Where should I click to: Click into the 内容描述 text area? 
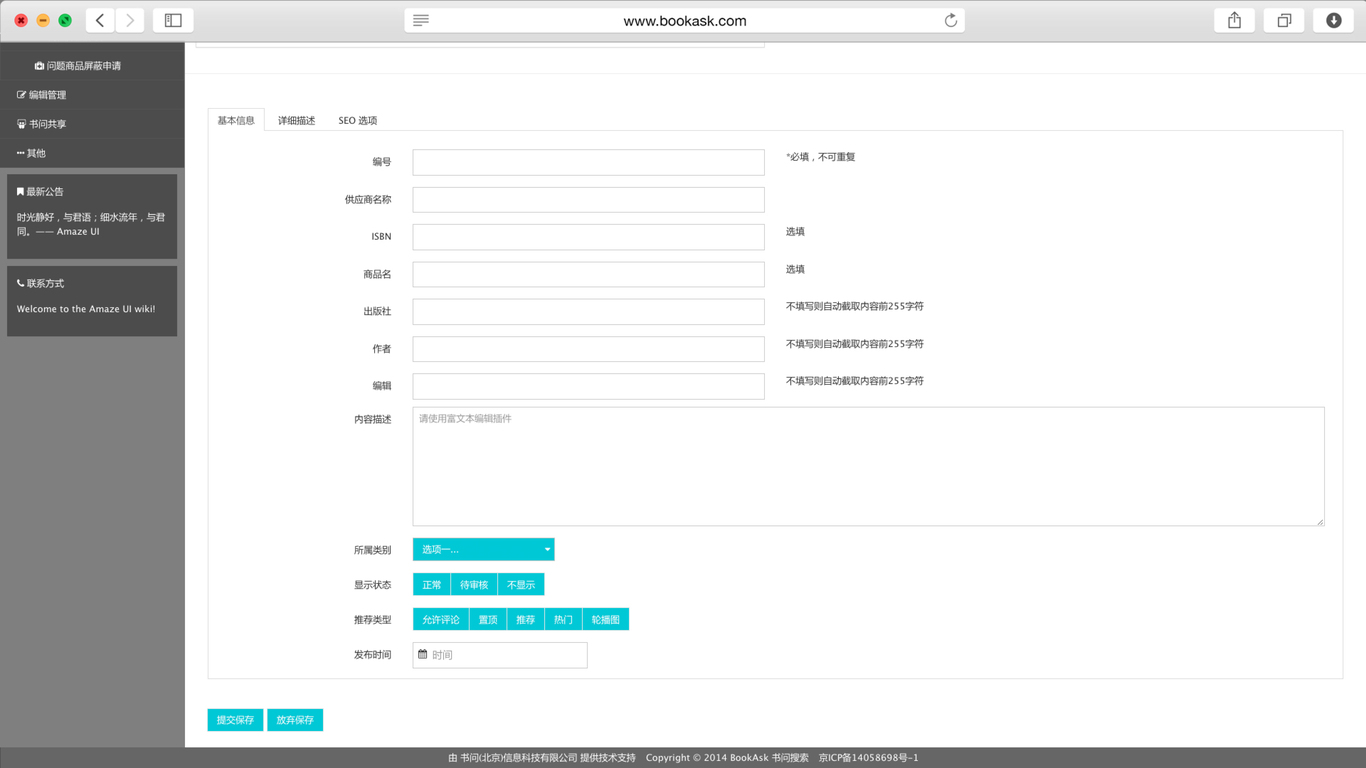(x=868, y=466)
